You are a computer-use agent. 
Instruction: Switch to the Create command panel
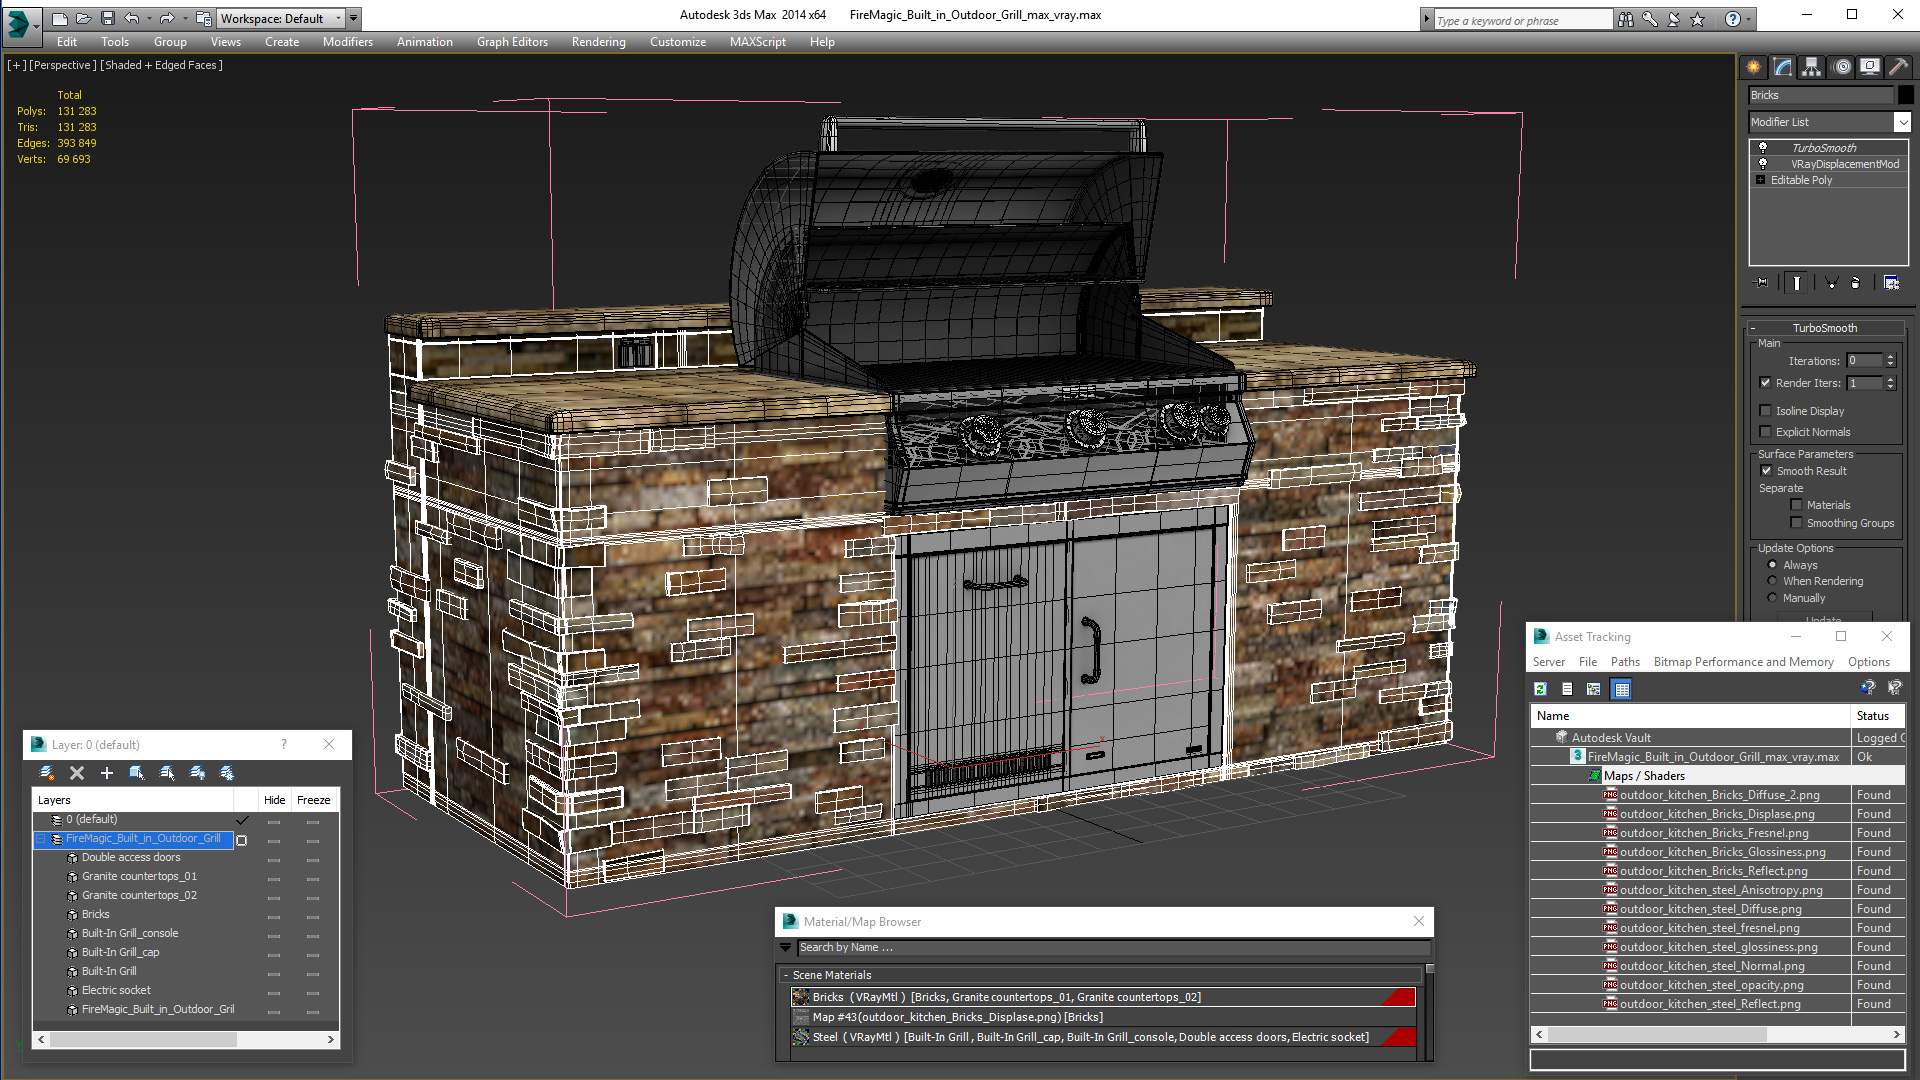coord(1754,67)
